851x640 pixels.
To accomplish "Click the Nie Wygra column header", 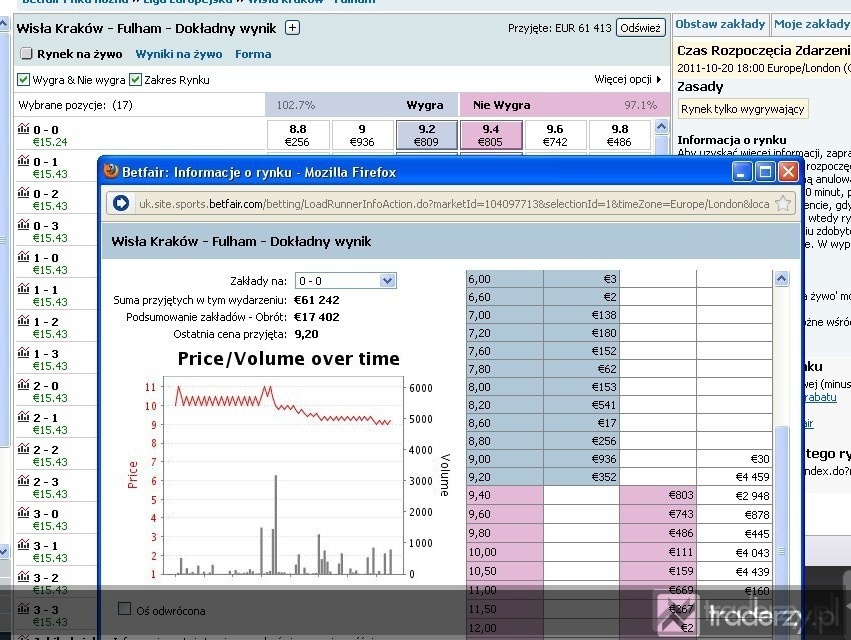I will point(501,105).
